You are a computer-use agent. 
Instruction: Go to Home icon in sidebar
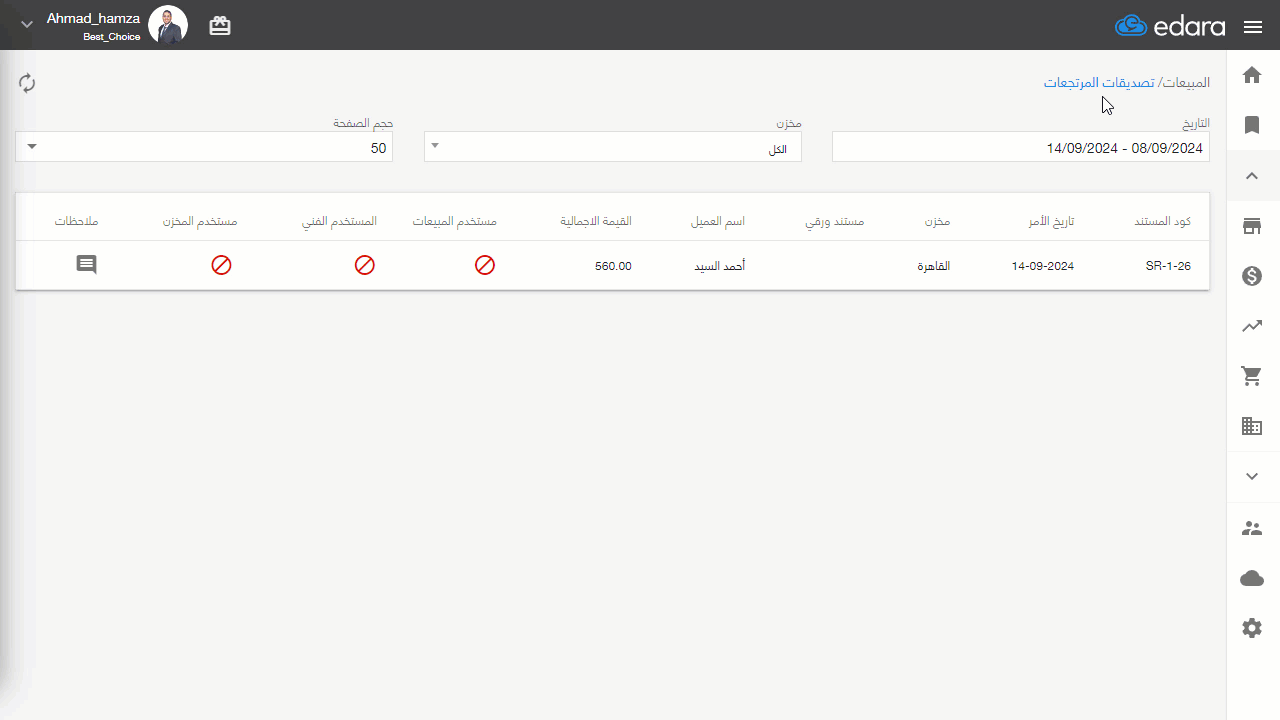(1252, 75)
